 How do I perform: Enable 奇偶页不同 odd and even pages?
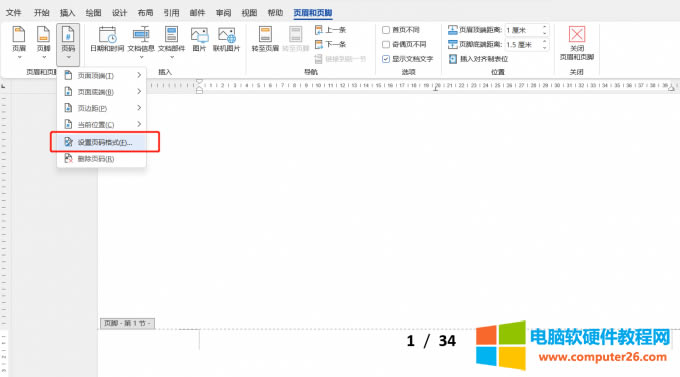point(386,44)
